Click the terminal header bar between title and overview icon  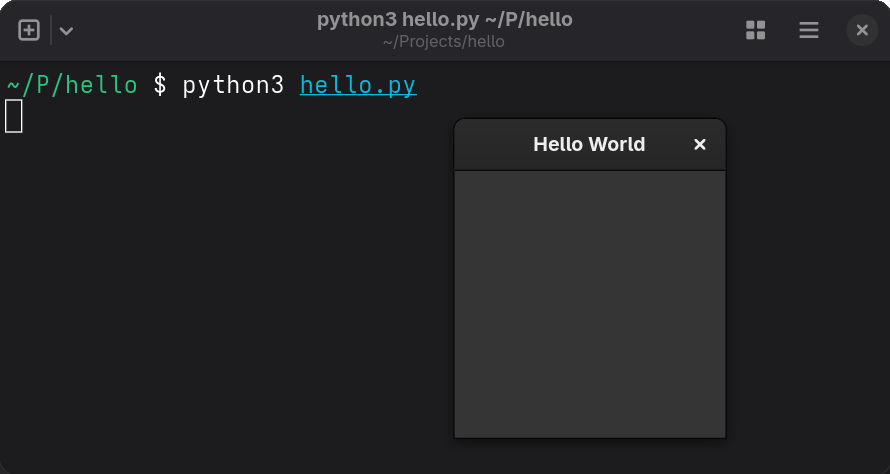coord(660,30)
